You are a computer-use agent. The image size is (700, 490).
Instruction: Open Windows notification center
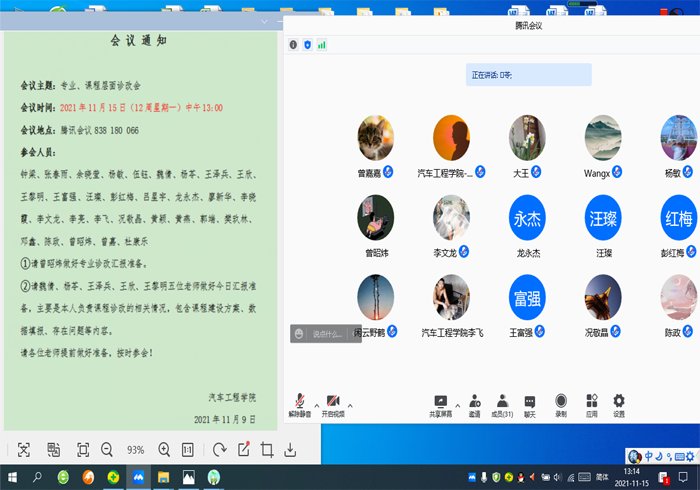(683, 478)
